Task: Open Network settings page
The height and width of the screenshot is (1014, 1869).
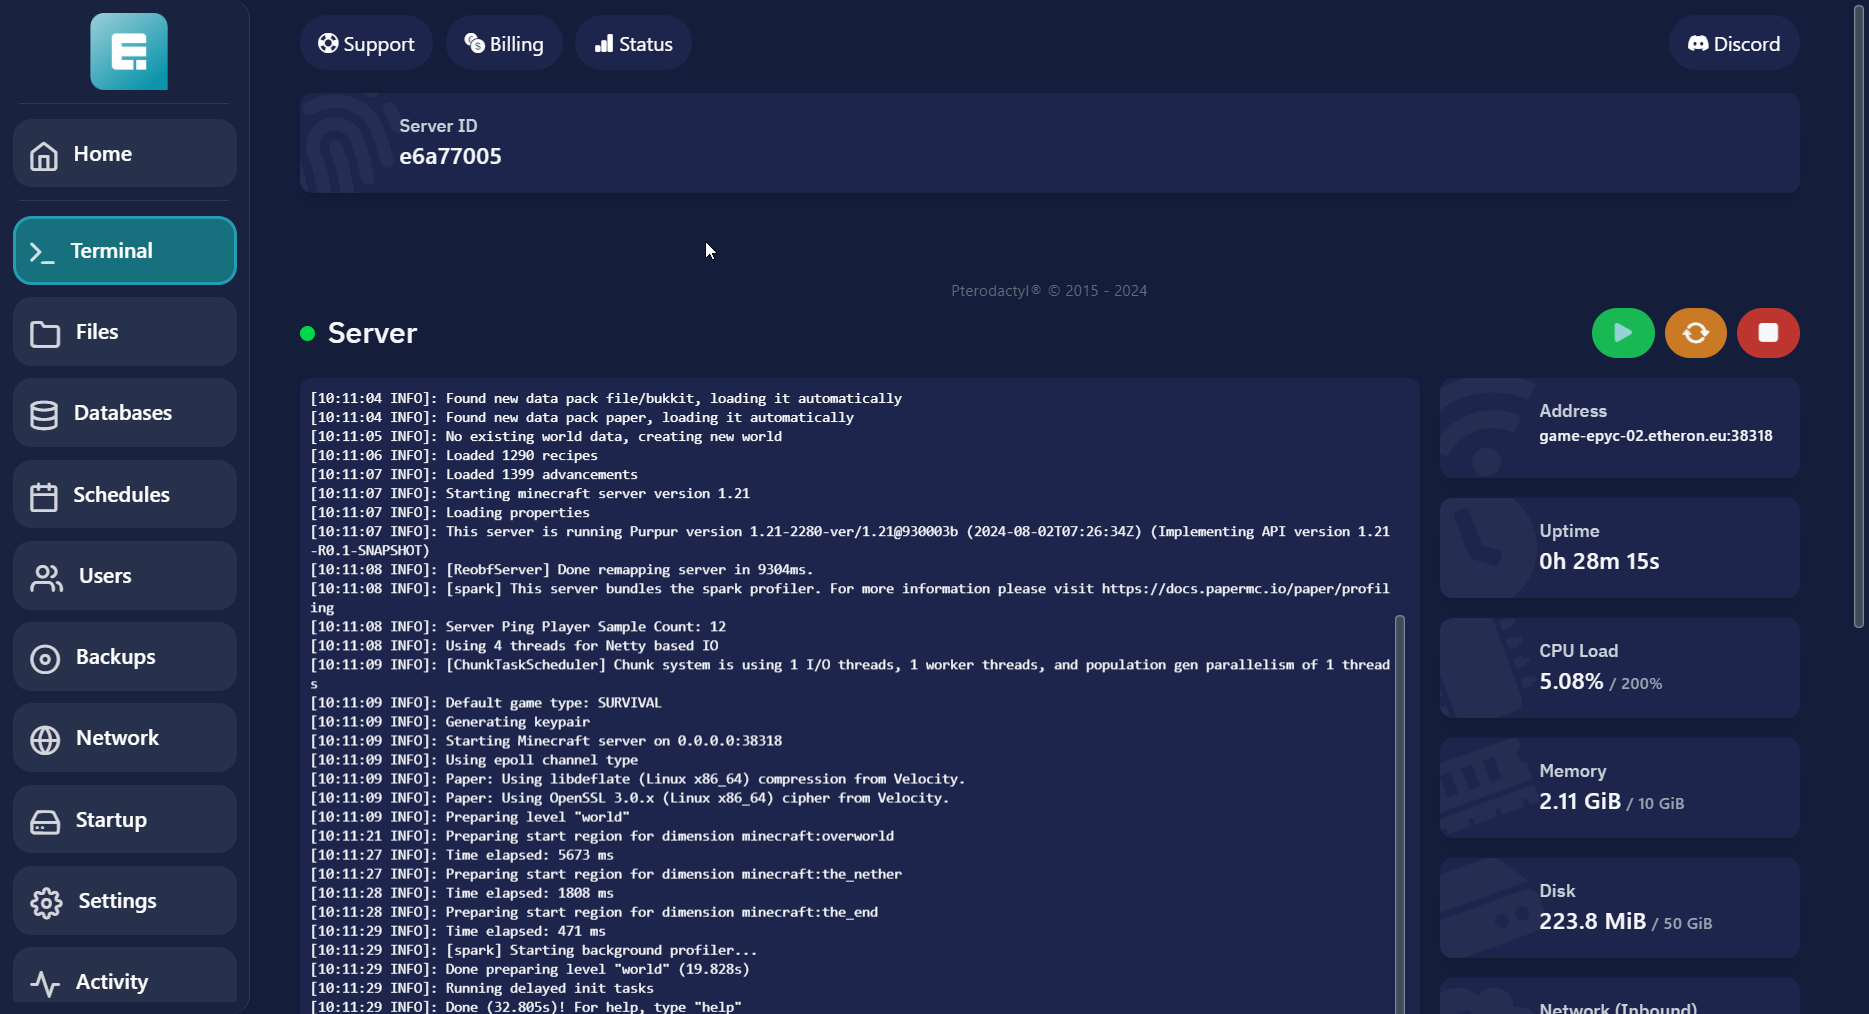Action: pyautogui.click(x=125, y=738)
